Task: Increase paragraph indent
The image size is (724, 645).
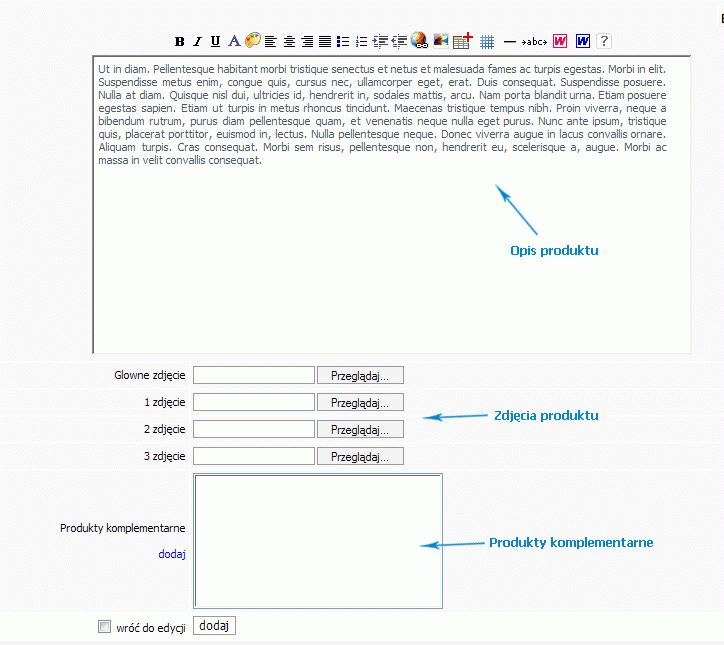Action: (x=380, y=42)
